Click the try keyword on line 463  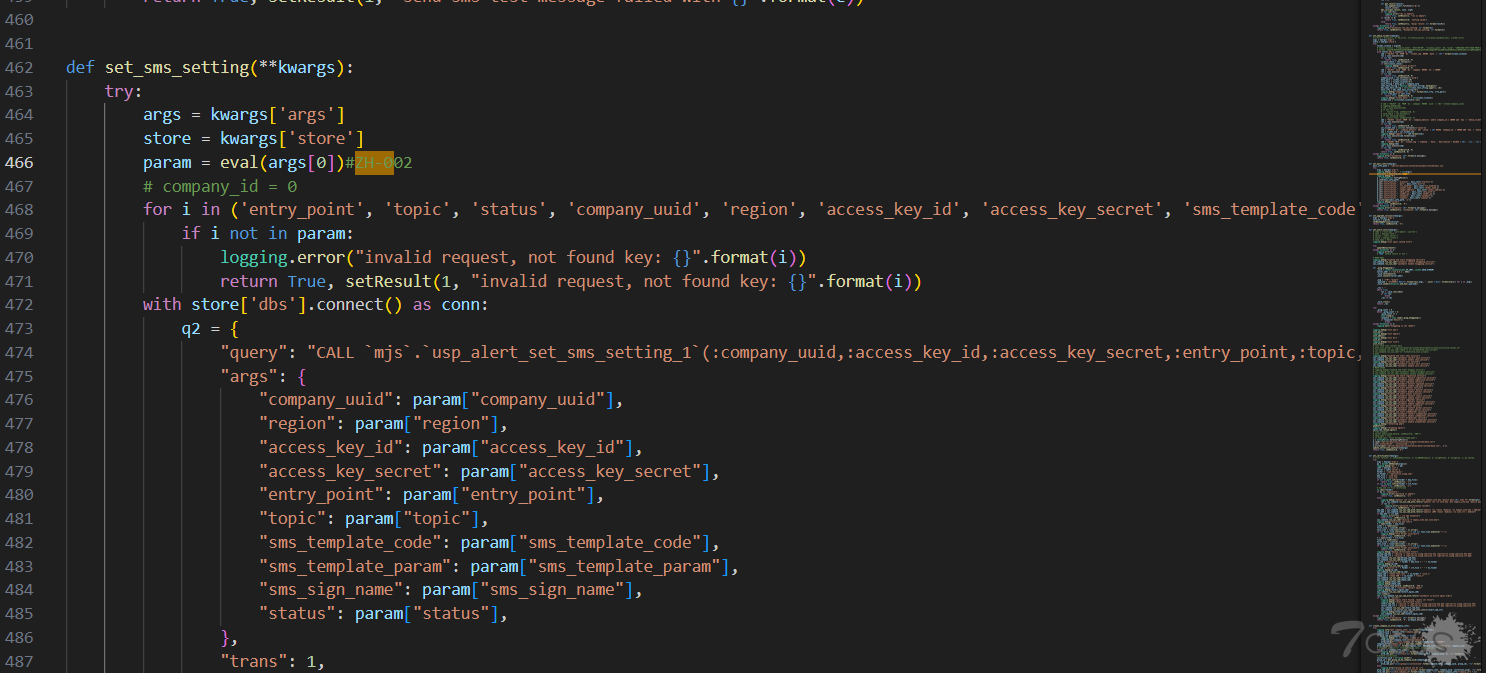(120, 91)
